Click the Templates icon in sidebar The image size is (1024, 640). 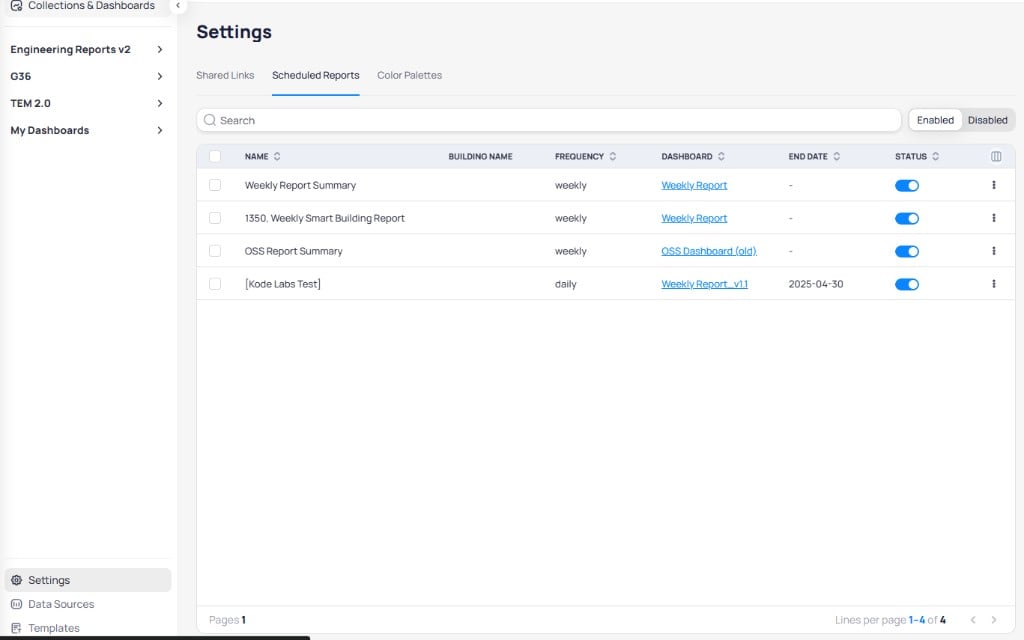click(x=16, y=628)
